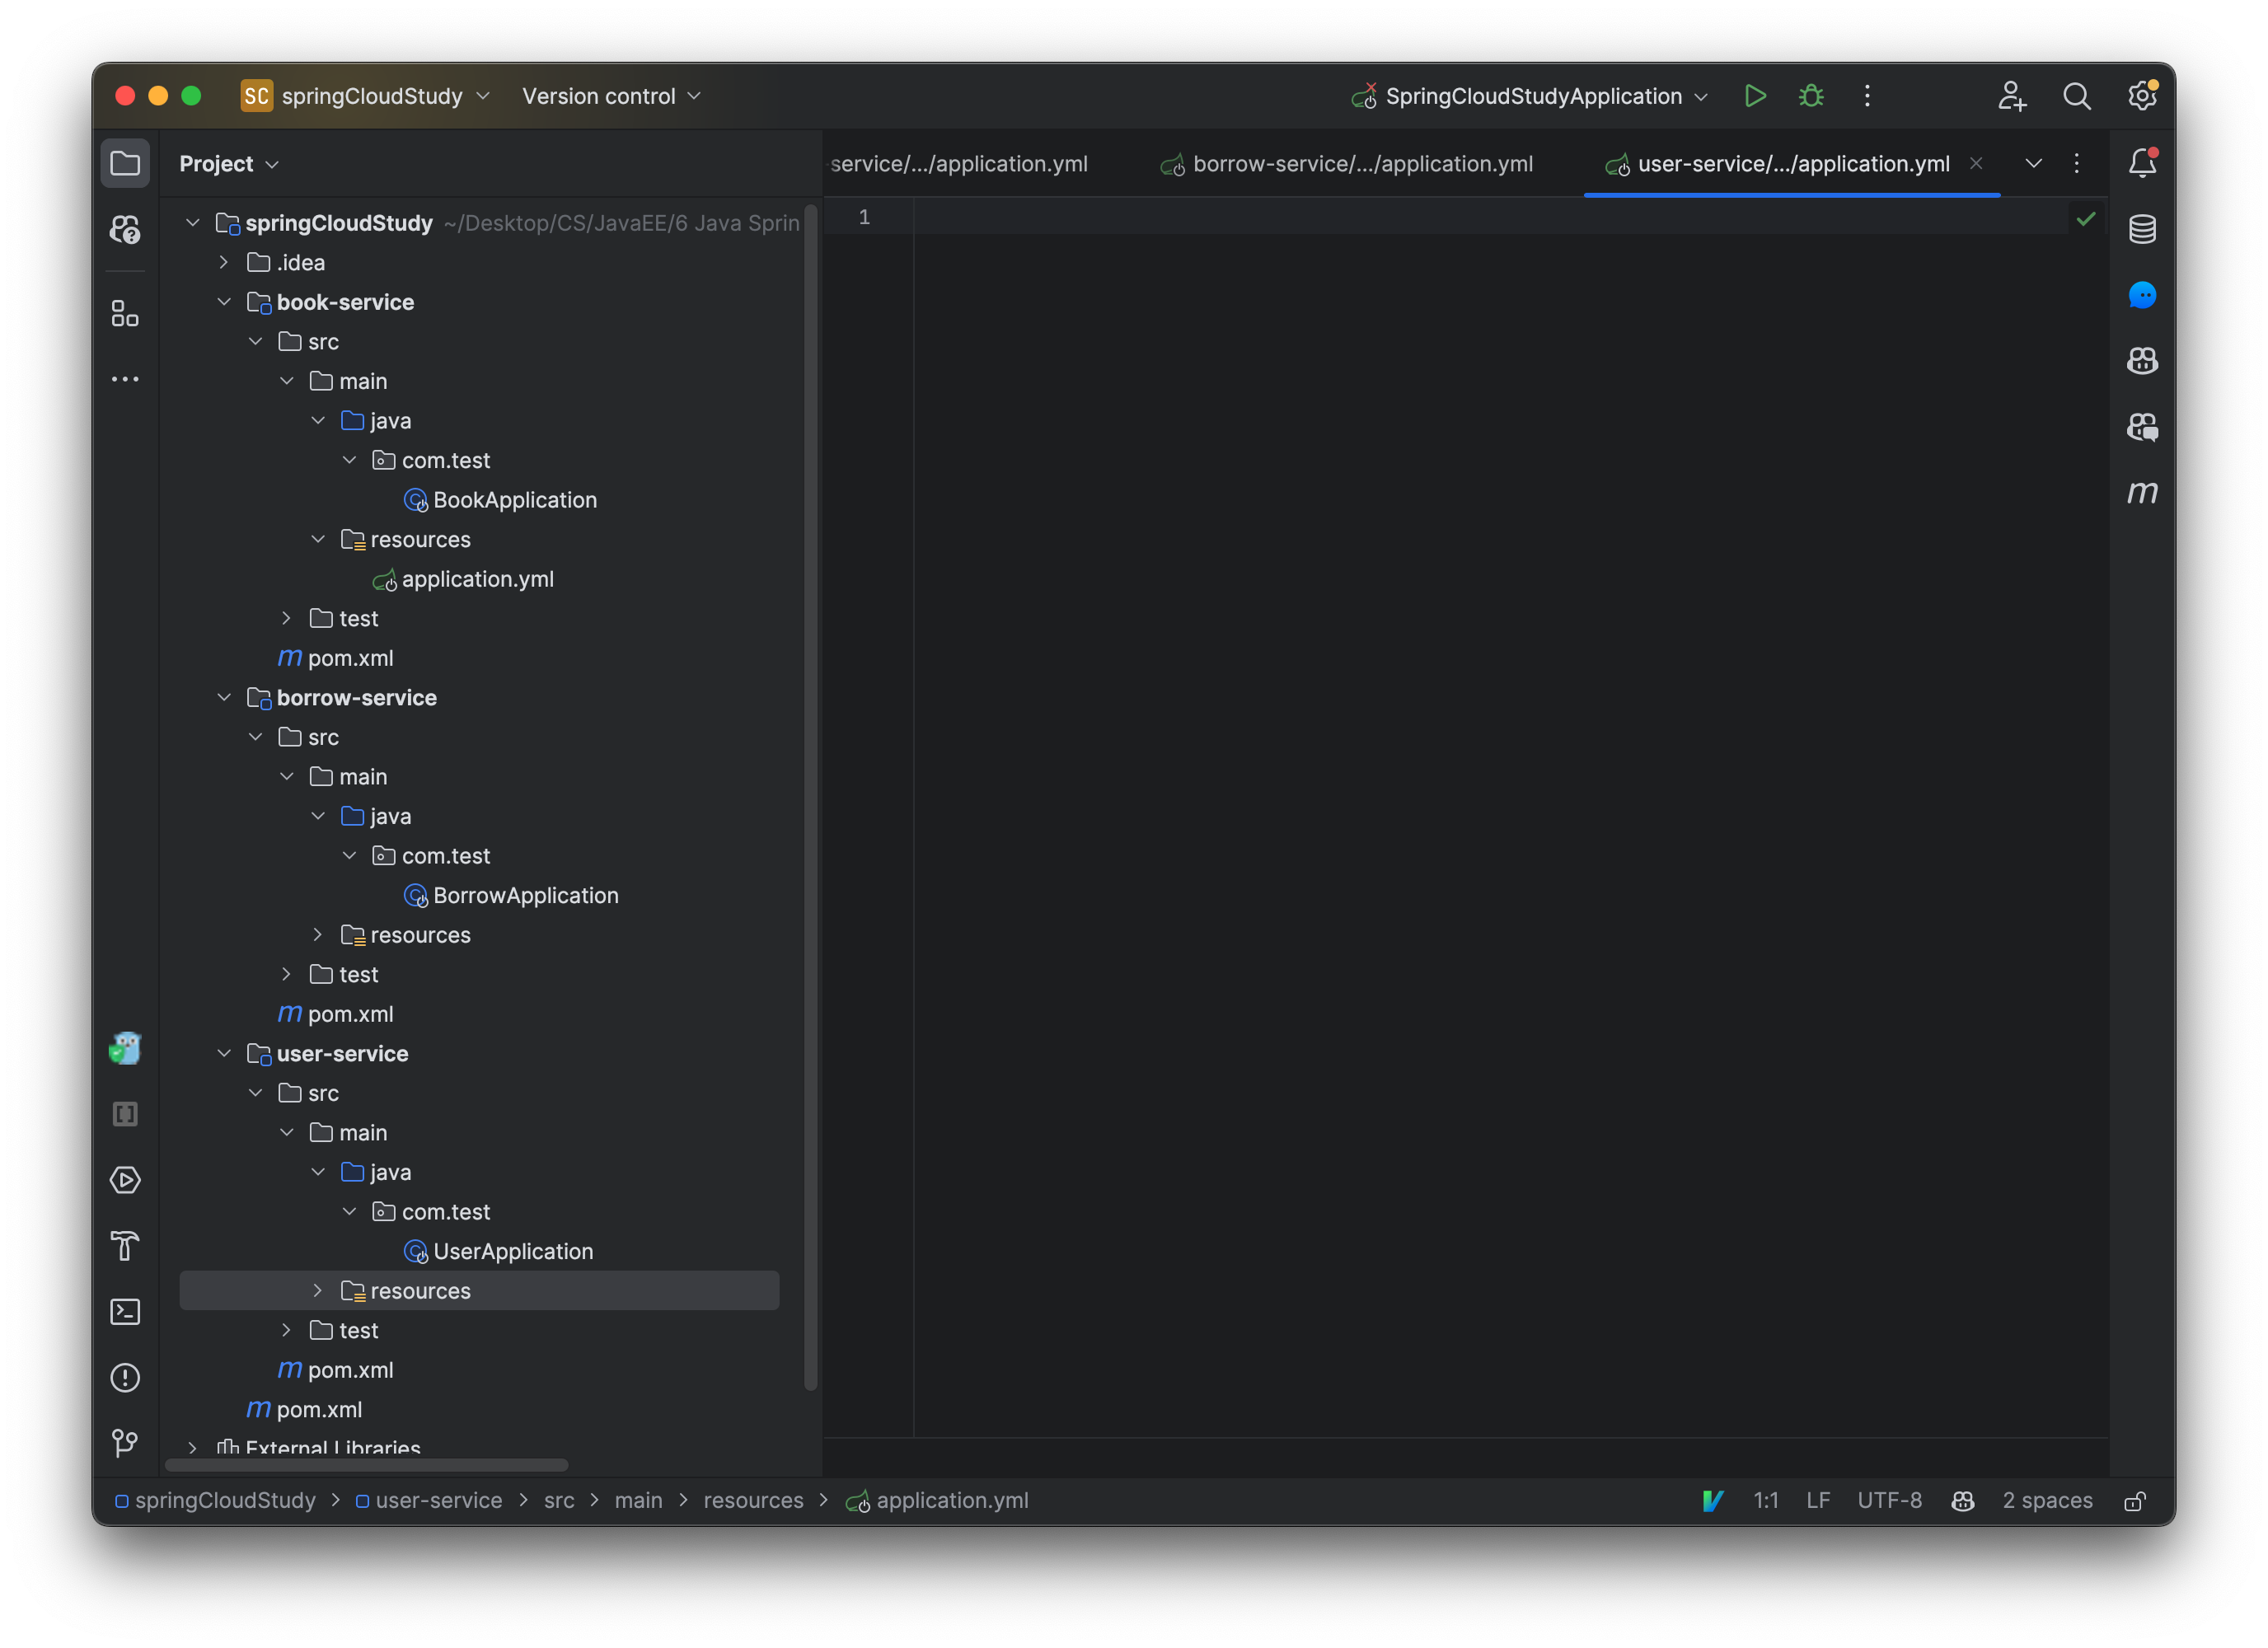The width and height of the screenshot is (2268, 1648).
Task: Open the Project tool window folder icon
Action: click(125, 163)
